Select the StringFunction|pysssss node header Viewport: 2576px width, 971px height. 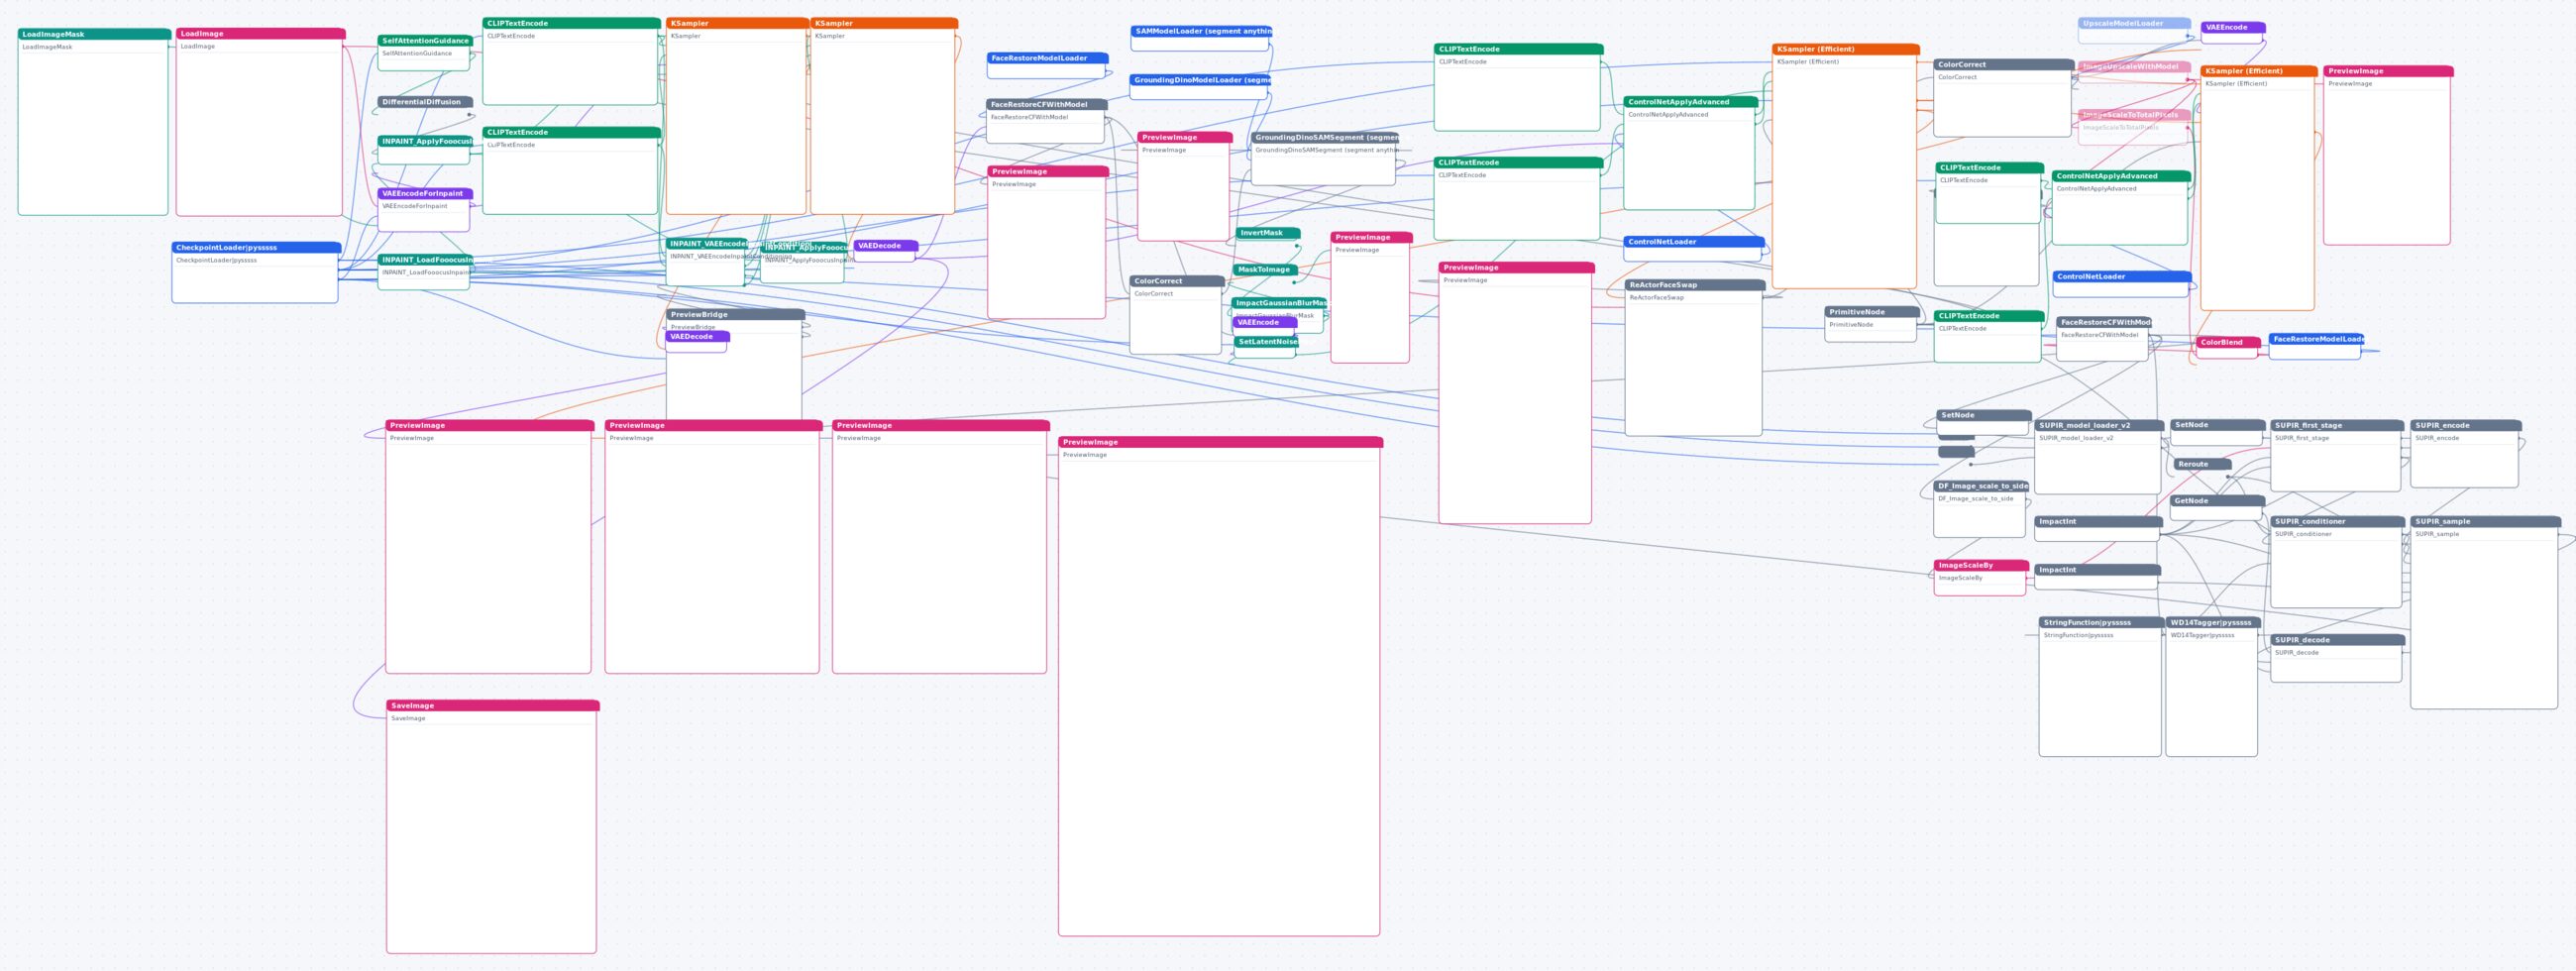pos(2101,623)
